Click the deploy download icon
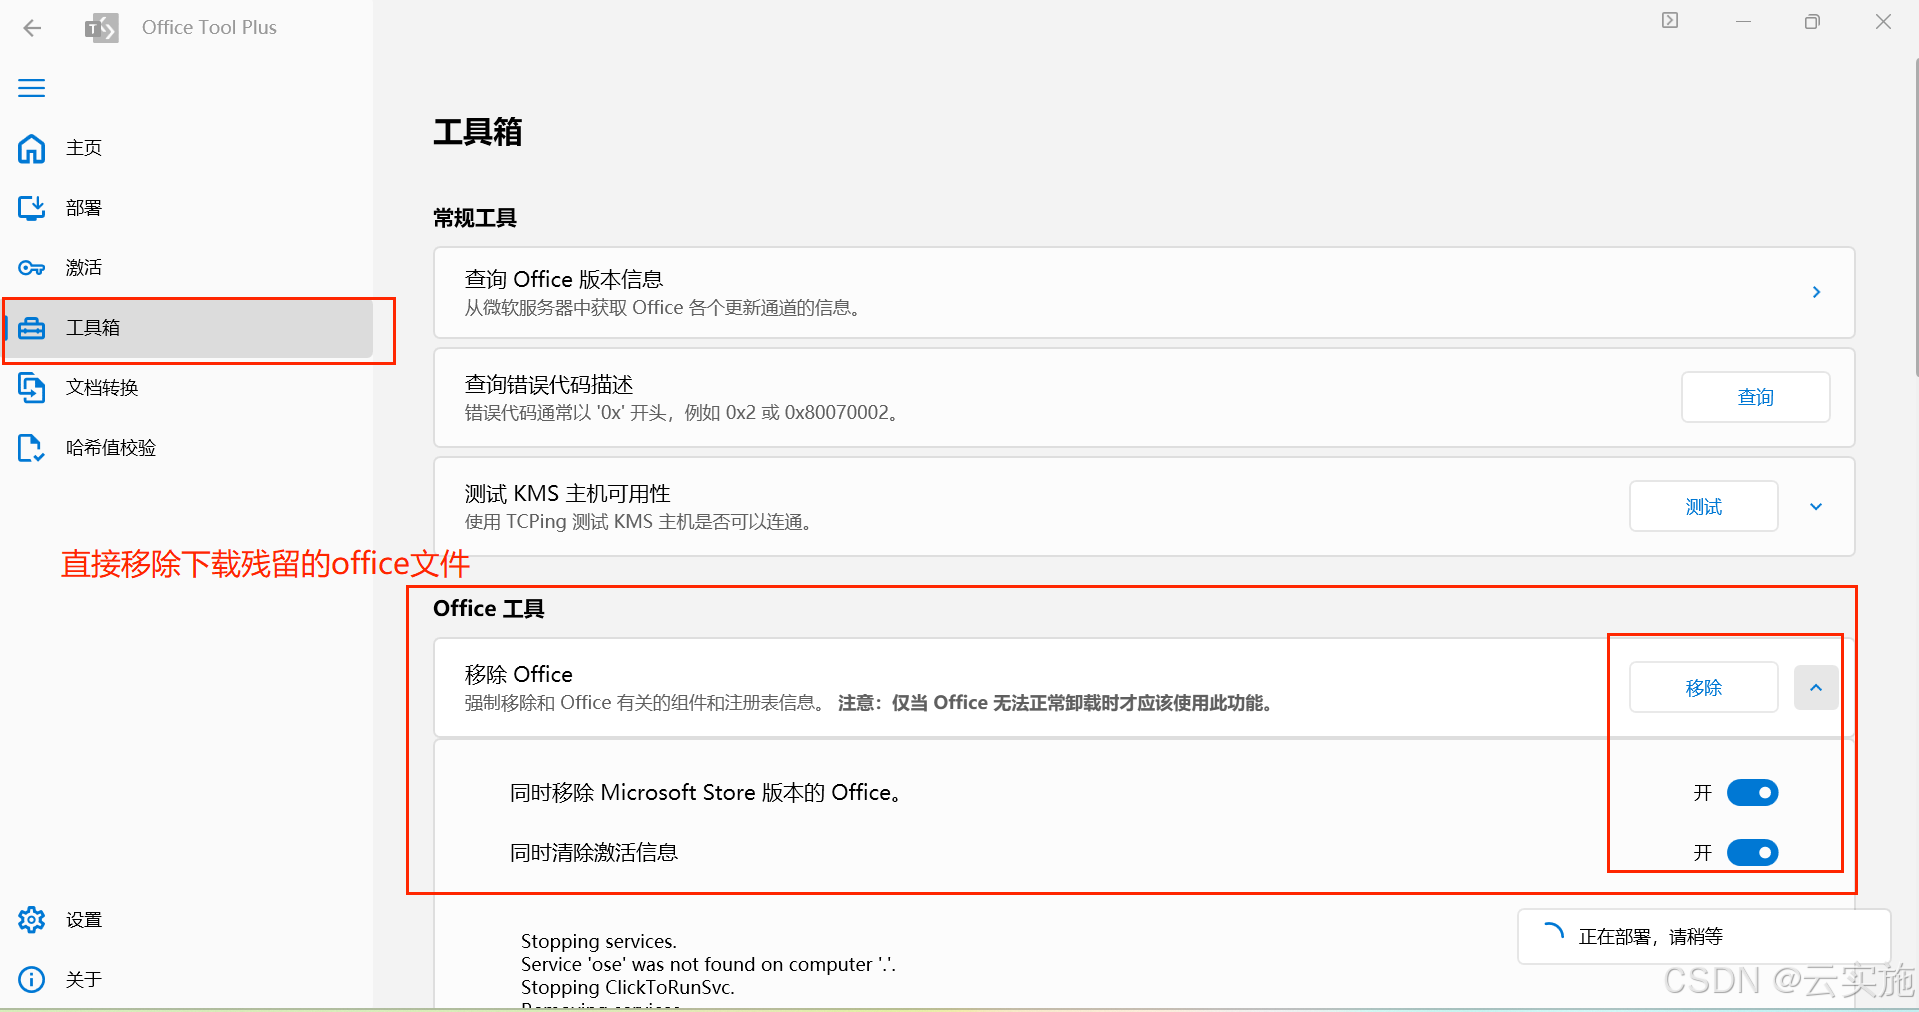 [32, 208]
